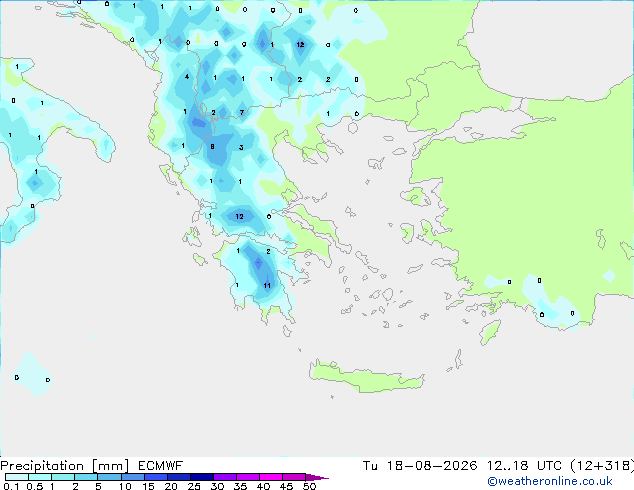
Task: Select the 2–5 mm legend color swatch
Action: 86,477
